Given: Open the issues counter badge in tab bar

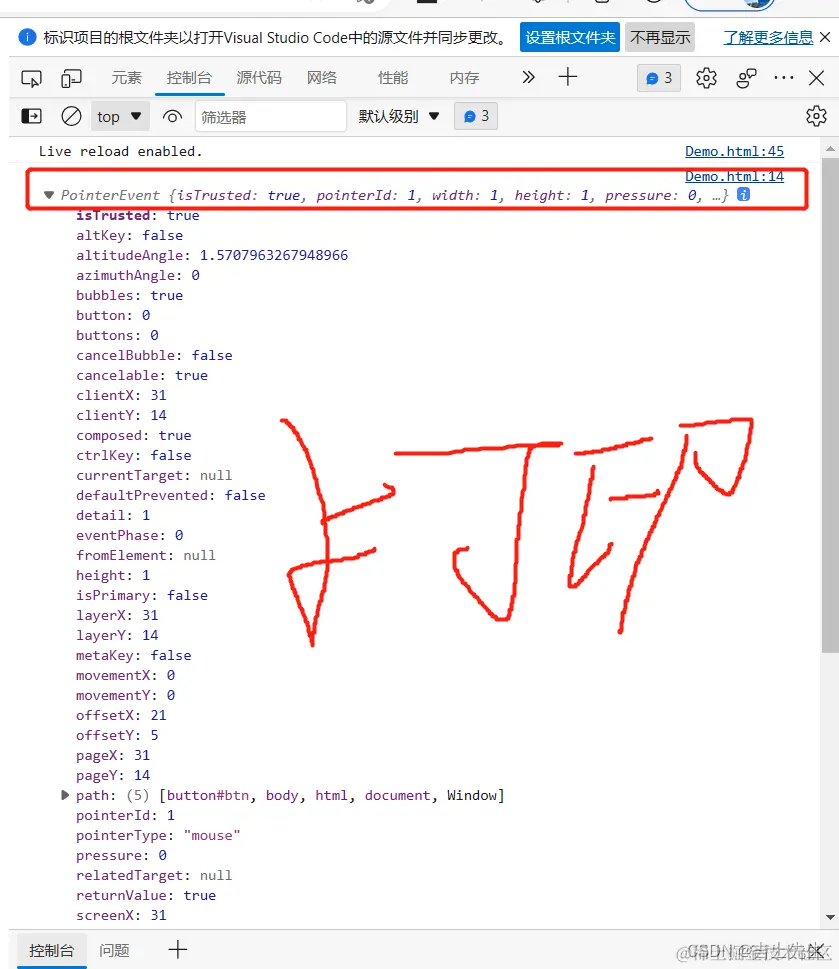Looking at the screenshot, I should 659,78.
